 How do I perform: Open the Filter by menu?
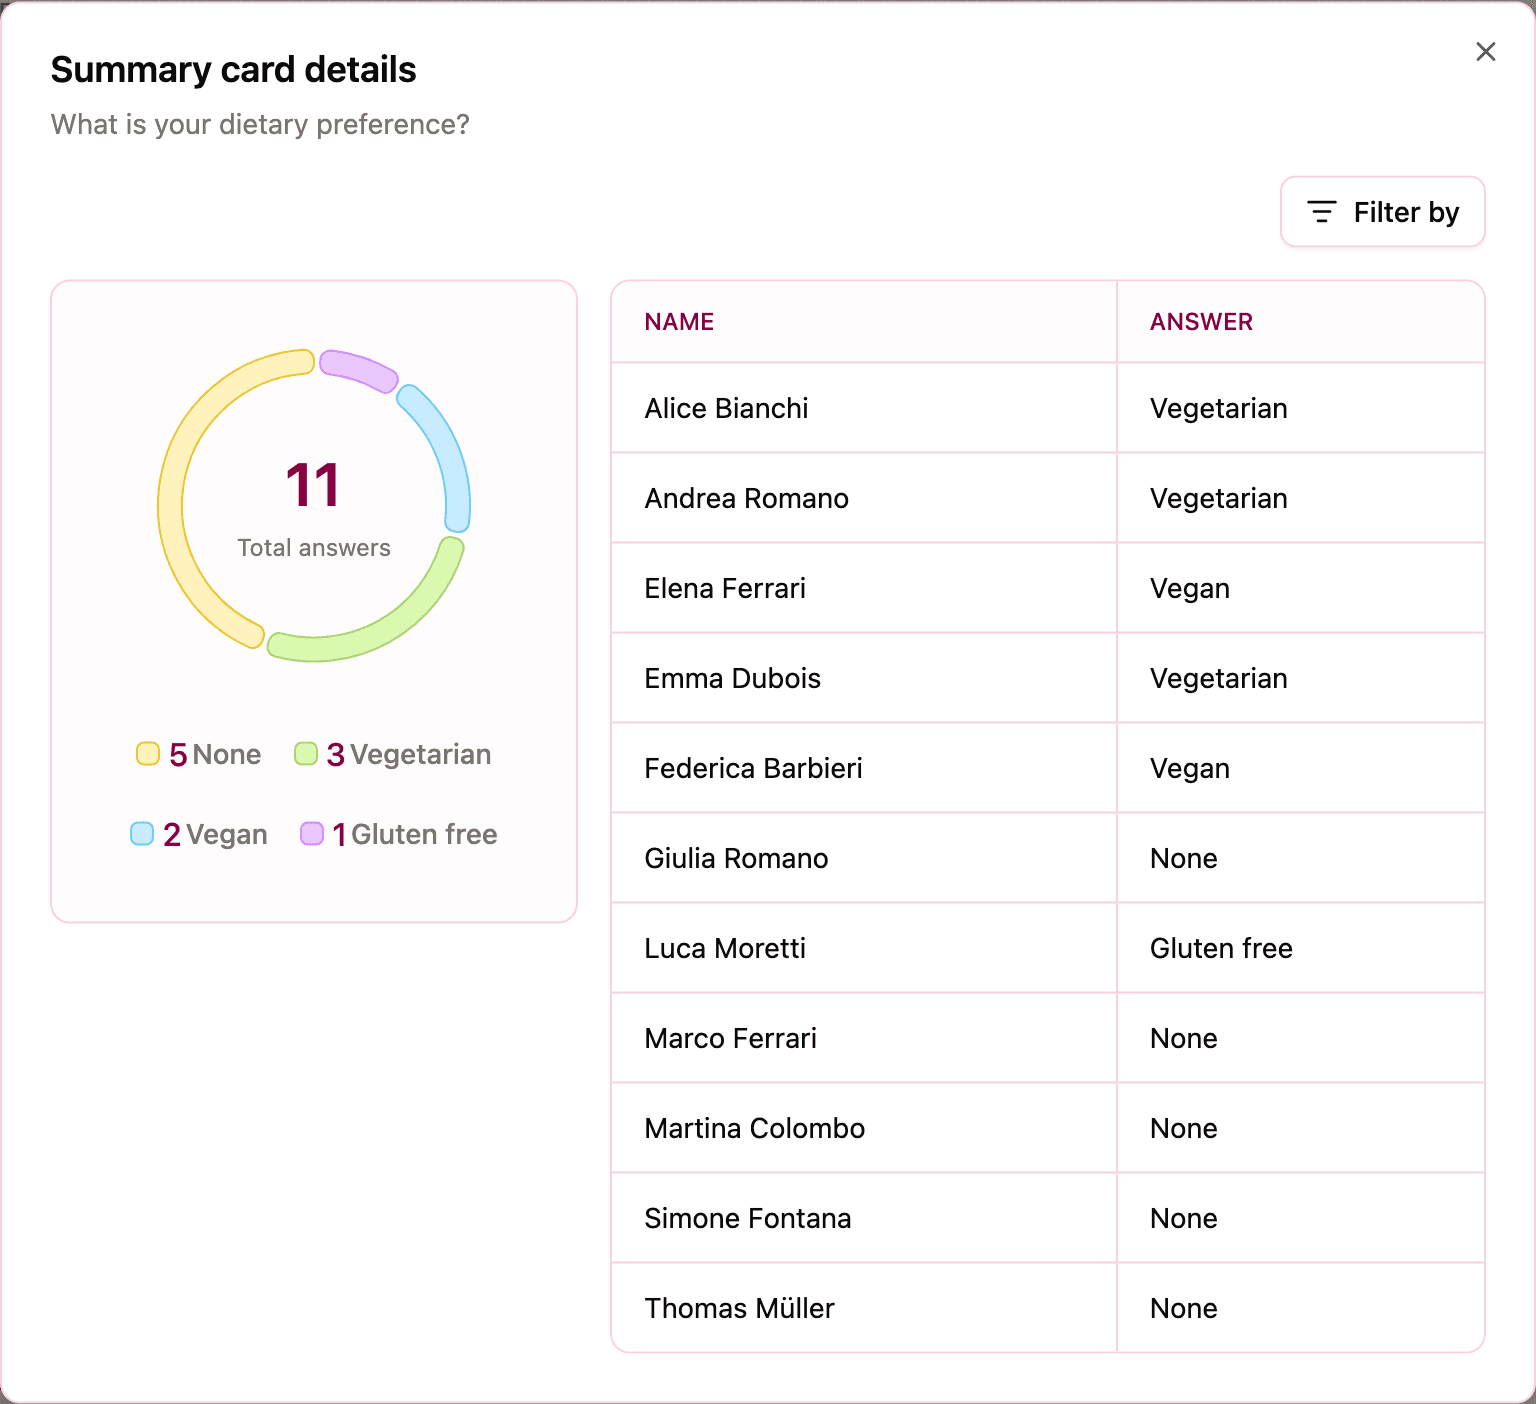[1382, 212]
